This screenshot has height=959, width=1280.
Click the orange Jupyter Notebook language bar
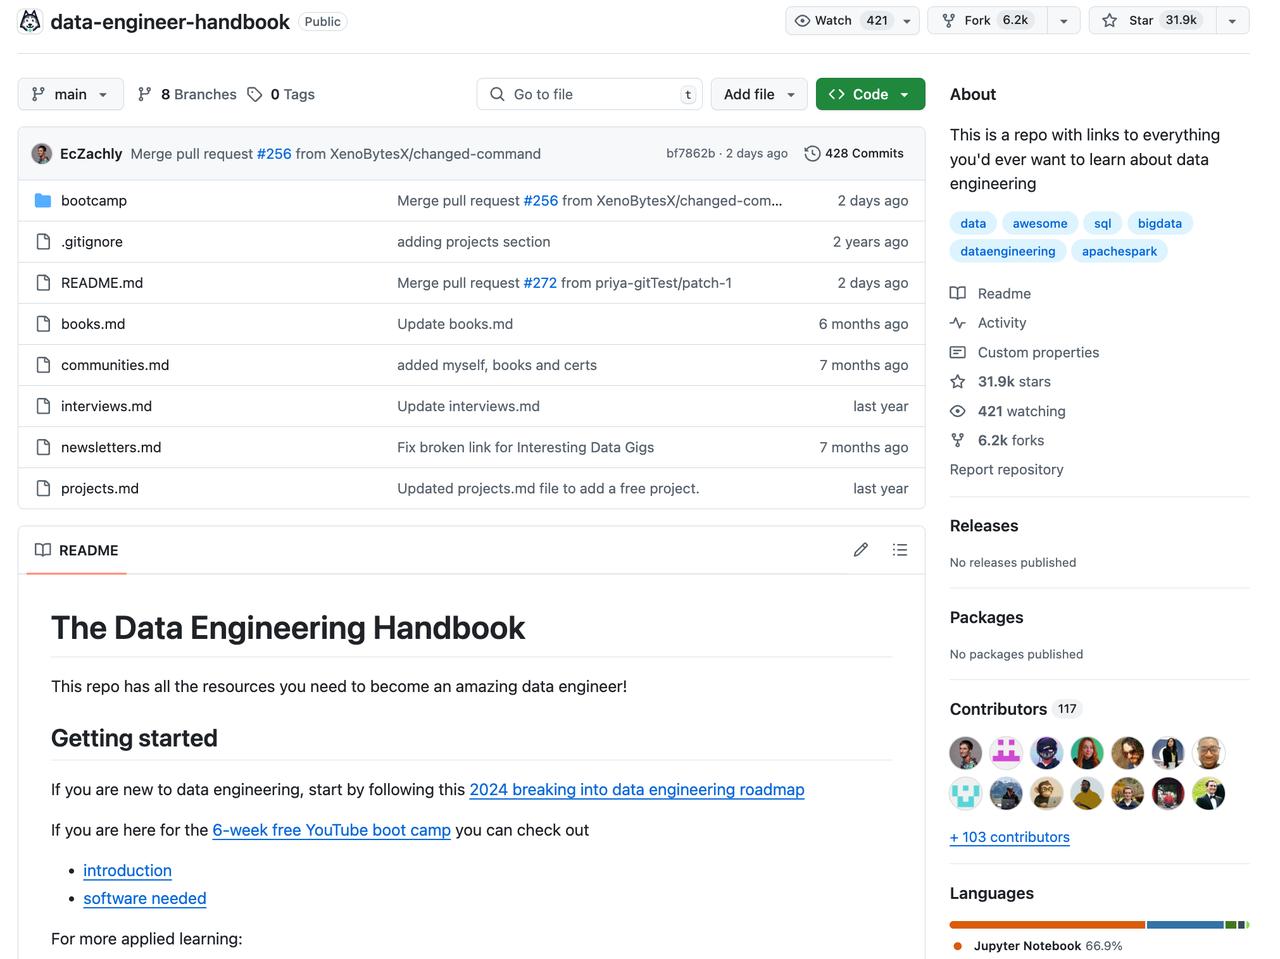pos(1046,924)
